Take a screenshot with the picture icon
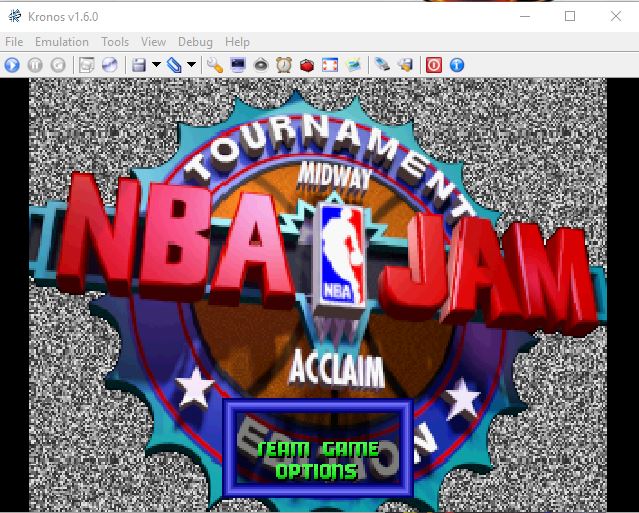The image size is (639, 513). [x=353, y=65]
